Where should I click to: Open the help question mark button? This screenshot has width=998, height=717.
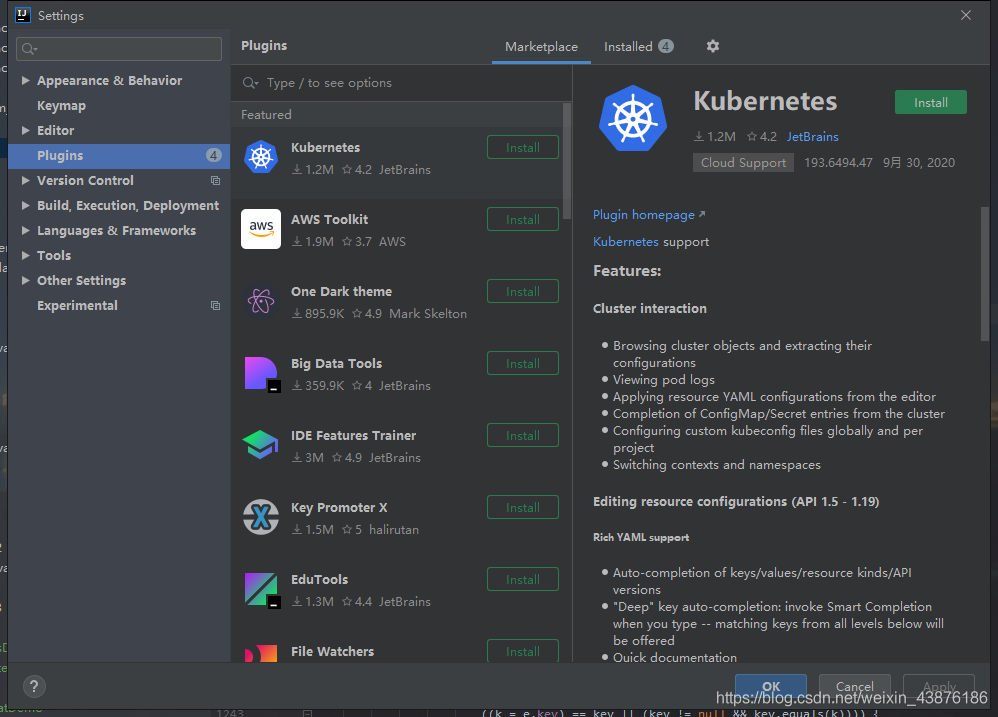pyautogui.click(x=34, y=686)
